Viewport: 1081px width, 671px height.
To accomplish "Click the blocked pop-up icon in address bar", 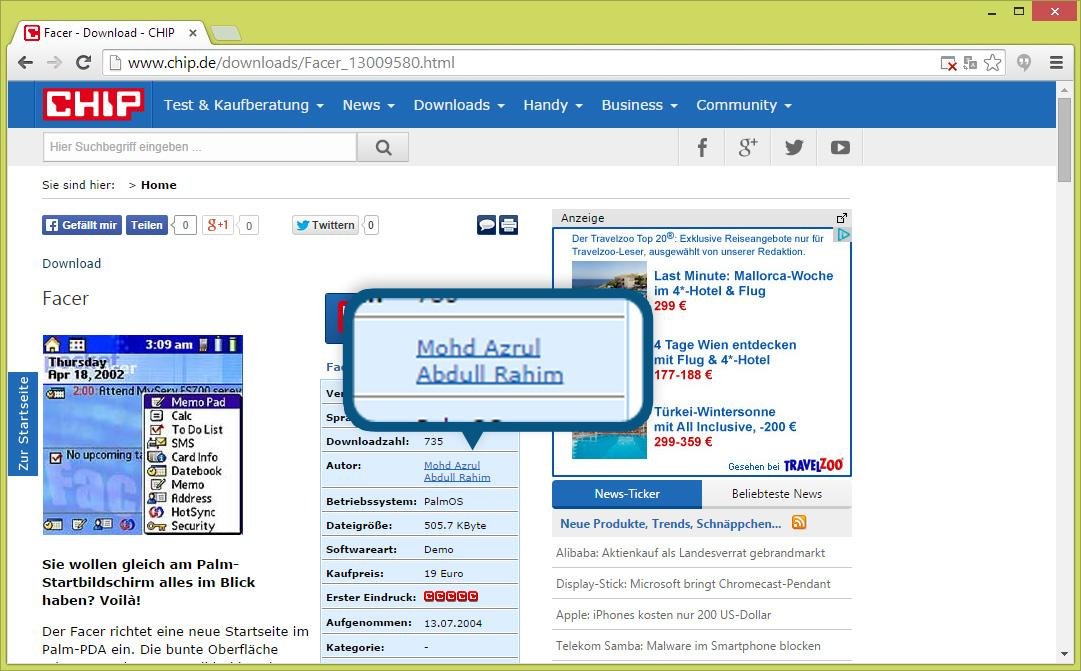I will pyautogui.click(x=949, y=63).
